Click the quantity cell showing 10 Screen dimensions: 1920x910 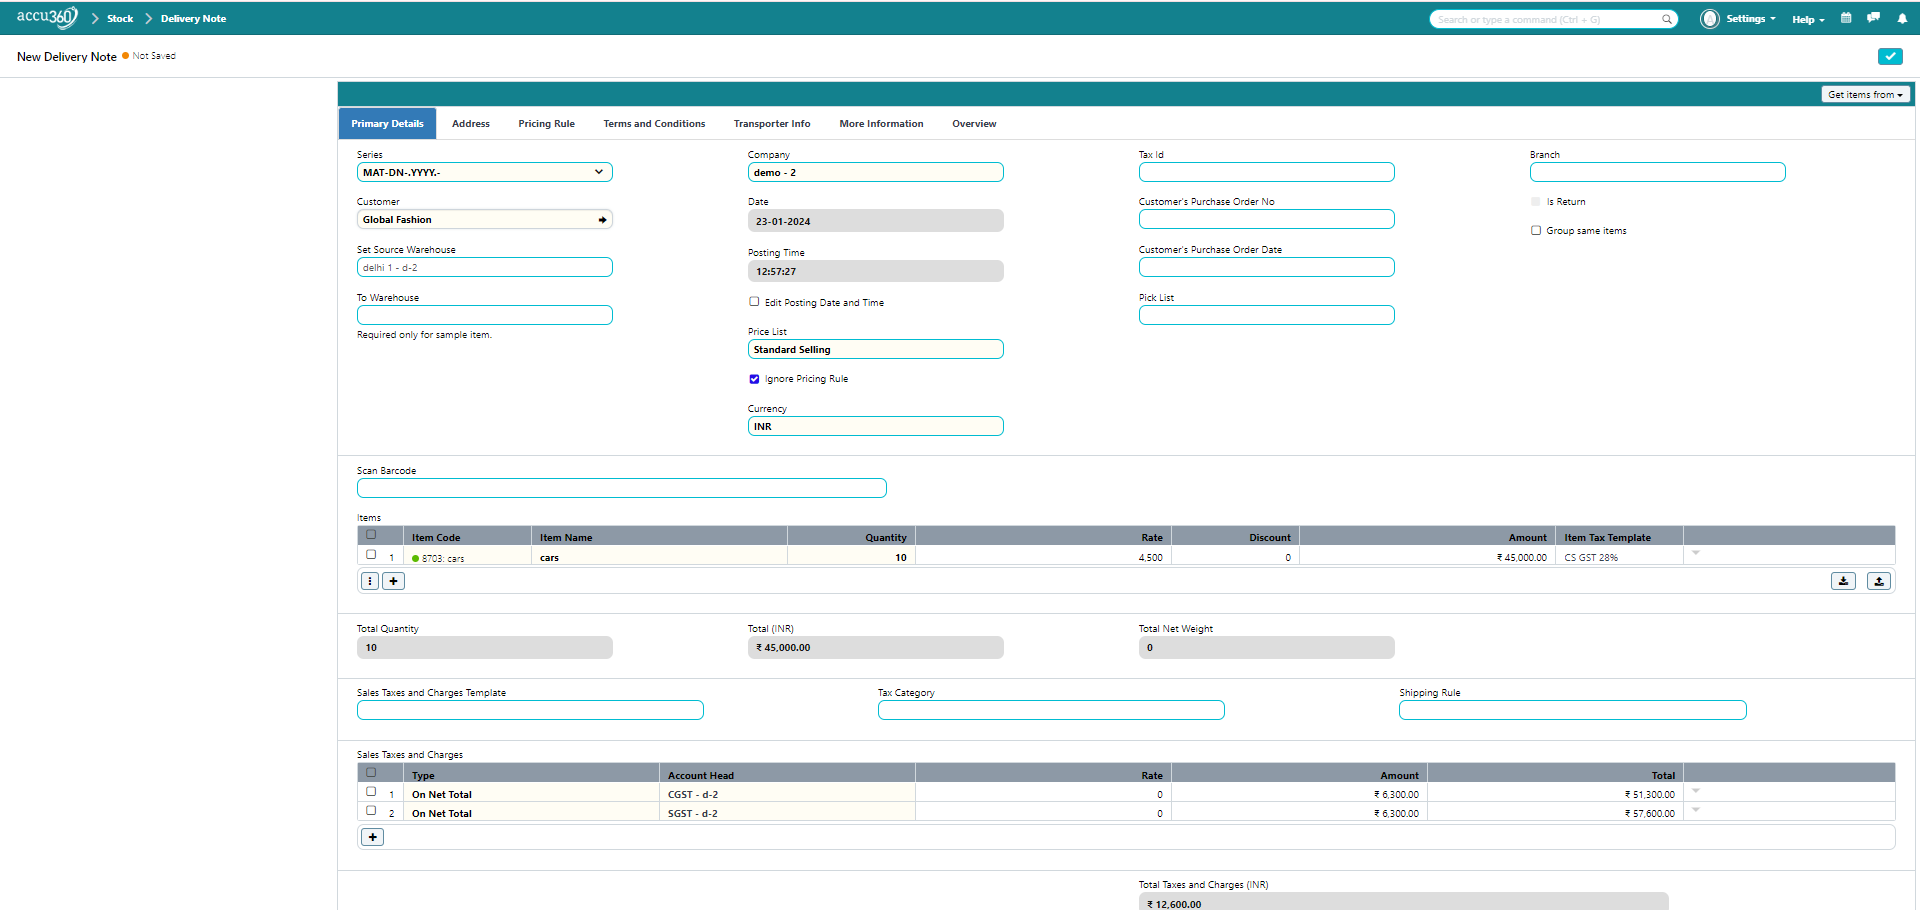(x=851, y=557)
